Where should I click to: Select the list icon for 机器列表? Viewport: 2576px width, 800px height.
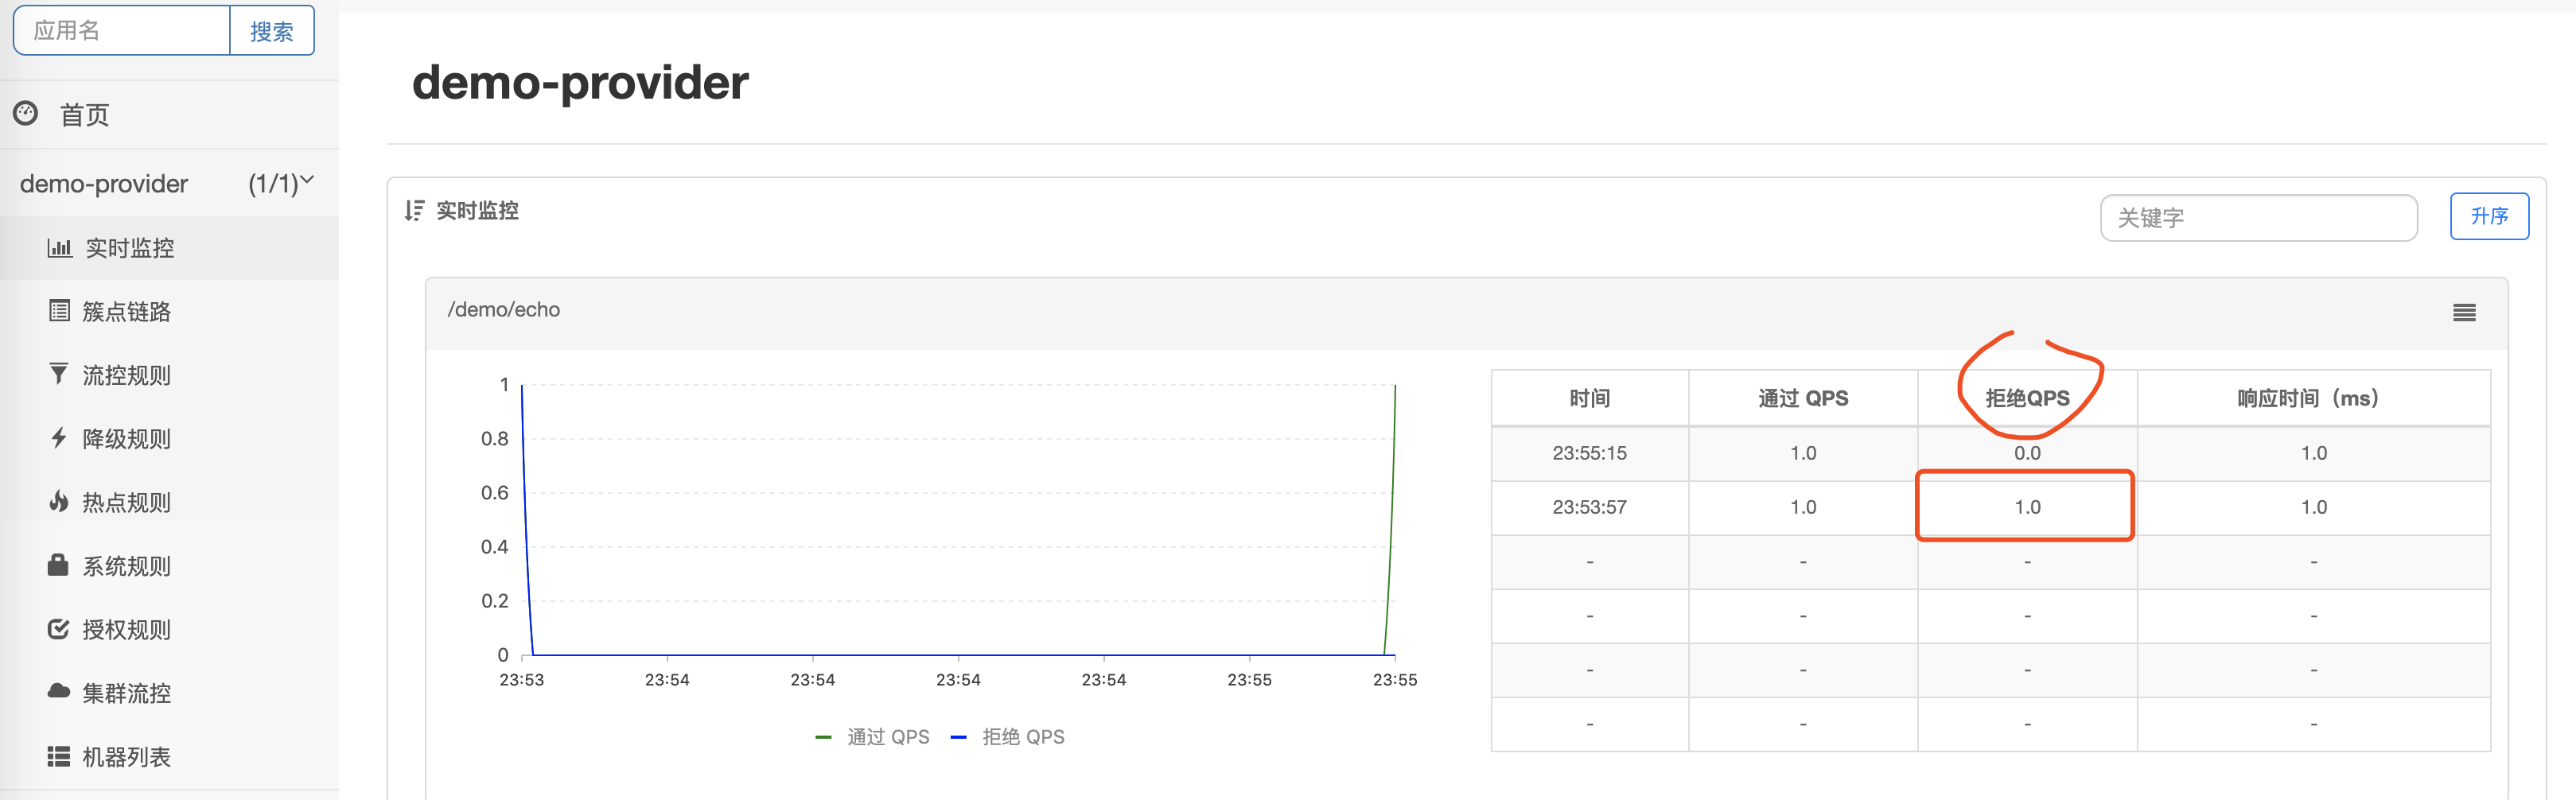pyautogui.click(x=58, y=756)
